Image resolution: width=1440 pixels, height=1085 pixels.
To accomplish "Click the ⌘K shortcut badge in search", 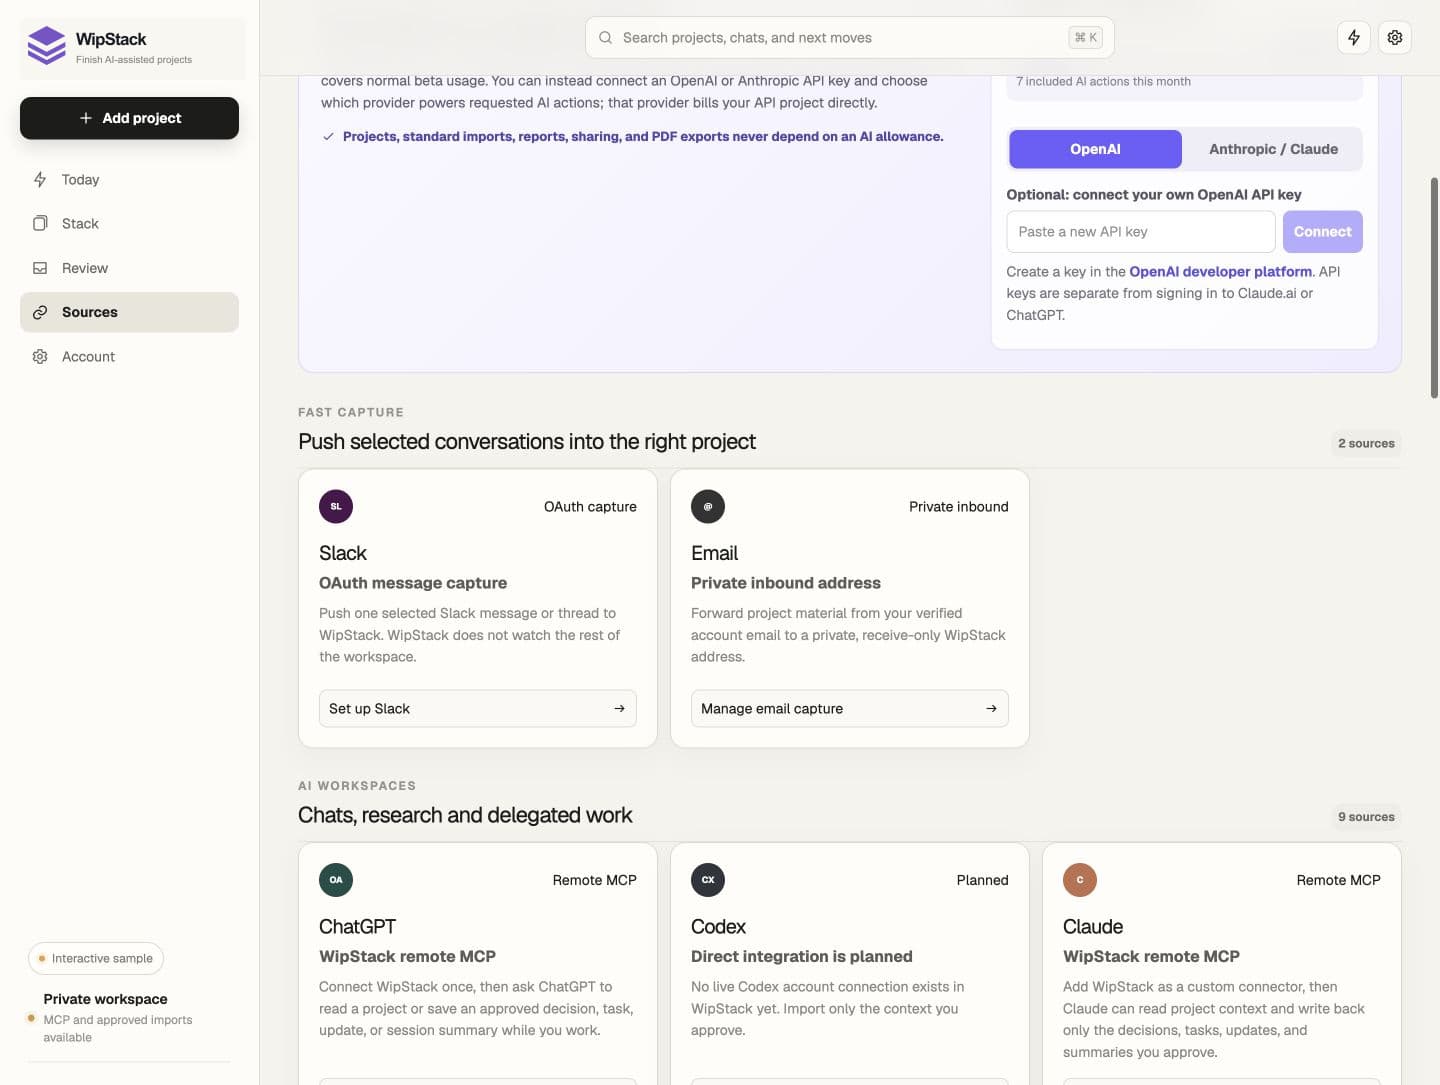I will 1085,38.
